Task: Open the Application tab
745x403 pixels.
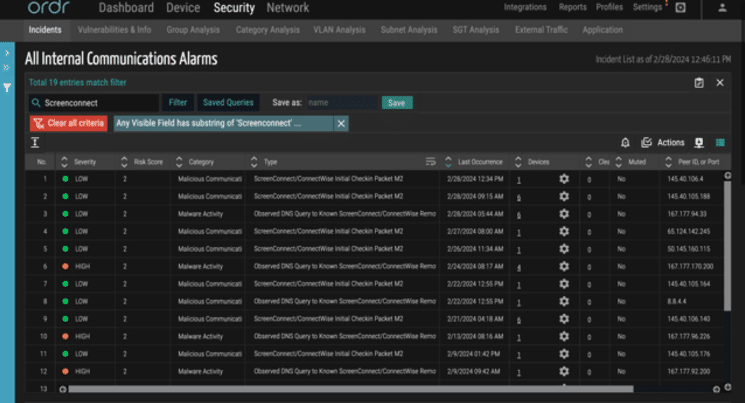Action: (x=602, y=30)
